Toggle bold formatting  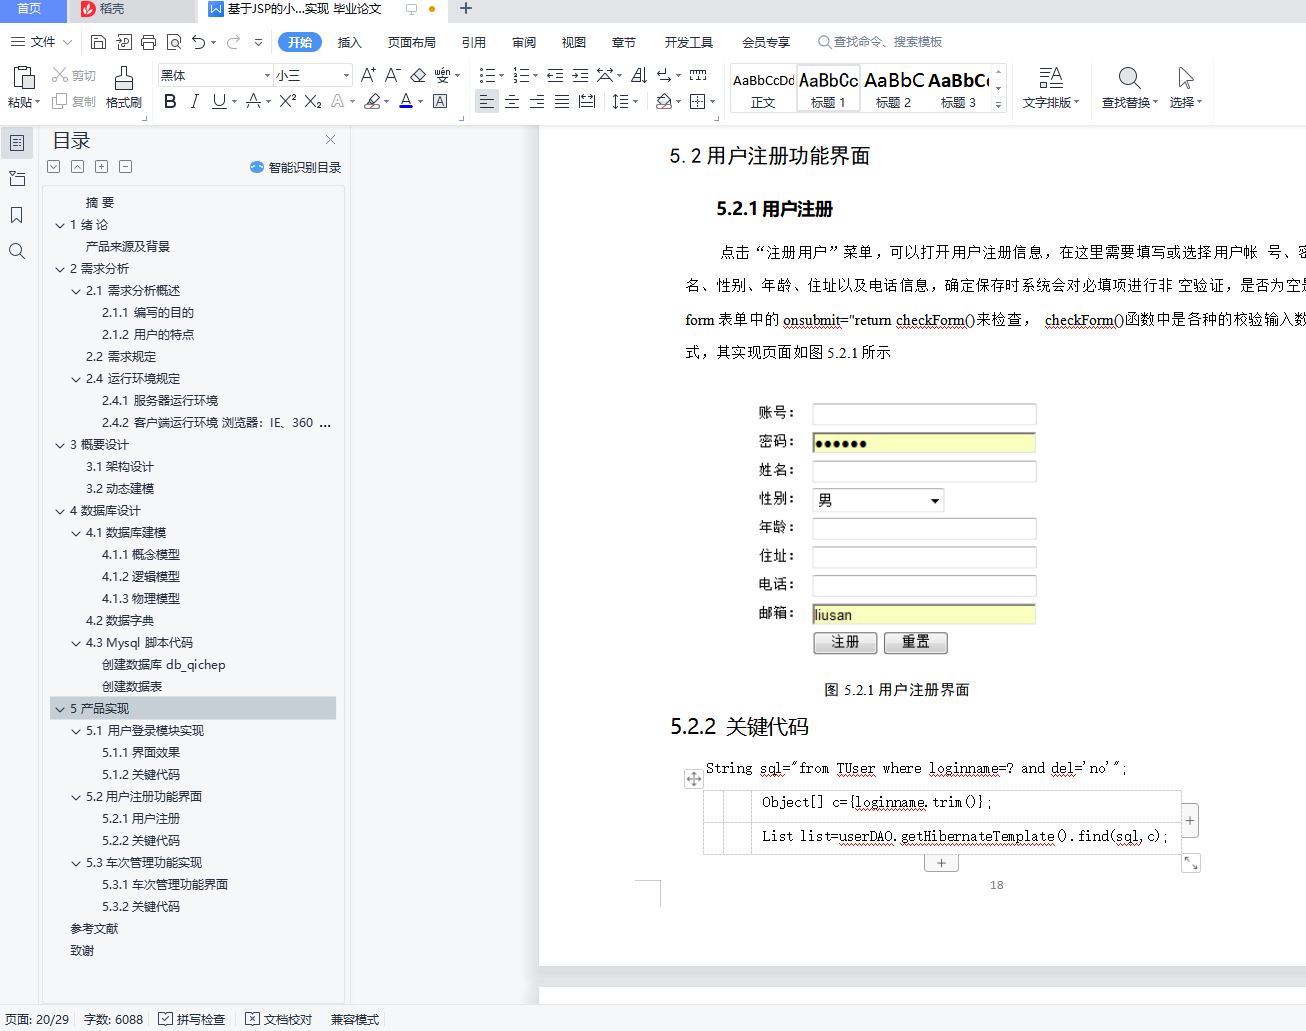coord(170,101)
